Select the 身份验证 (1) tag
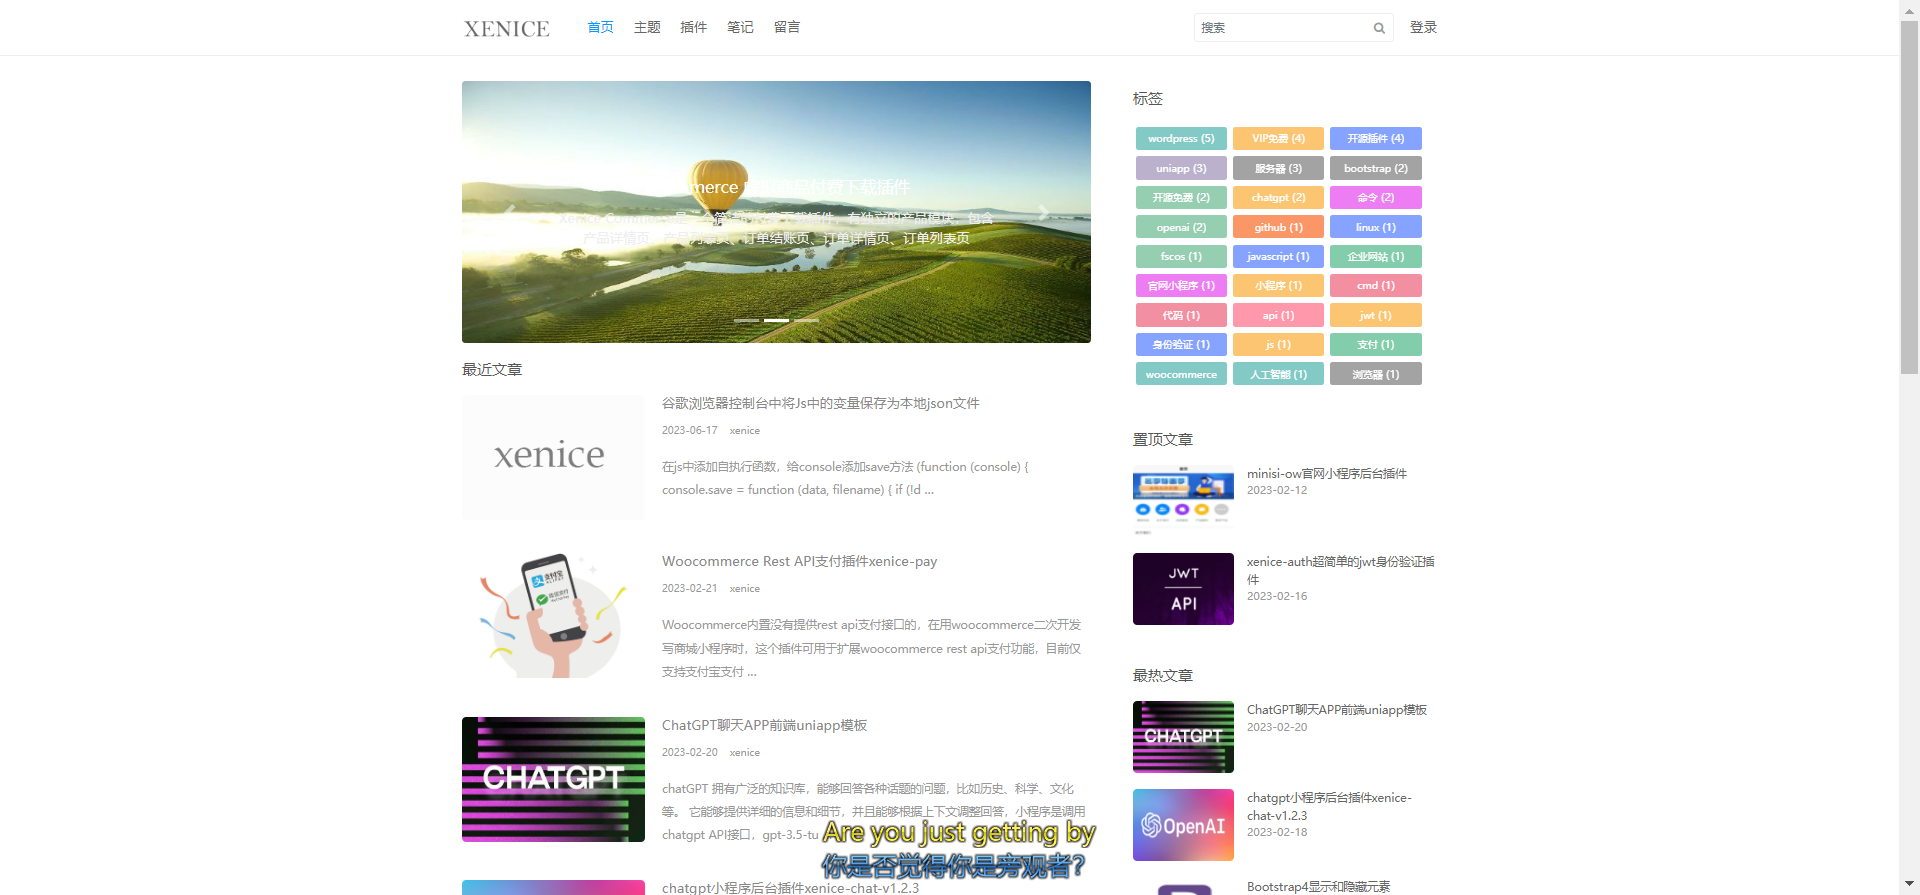 pyautogui.click(x=1181, y=345)
